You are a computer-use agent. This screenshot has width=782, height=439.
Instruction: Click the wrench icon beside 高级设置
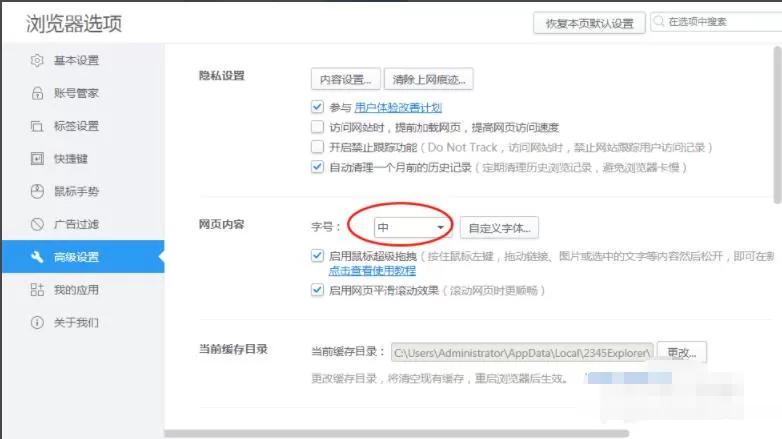coord(37,257)
